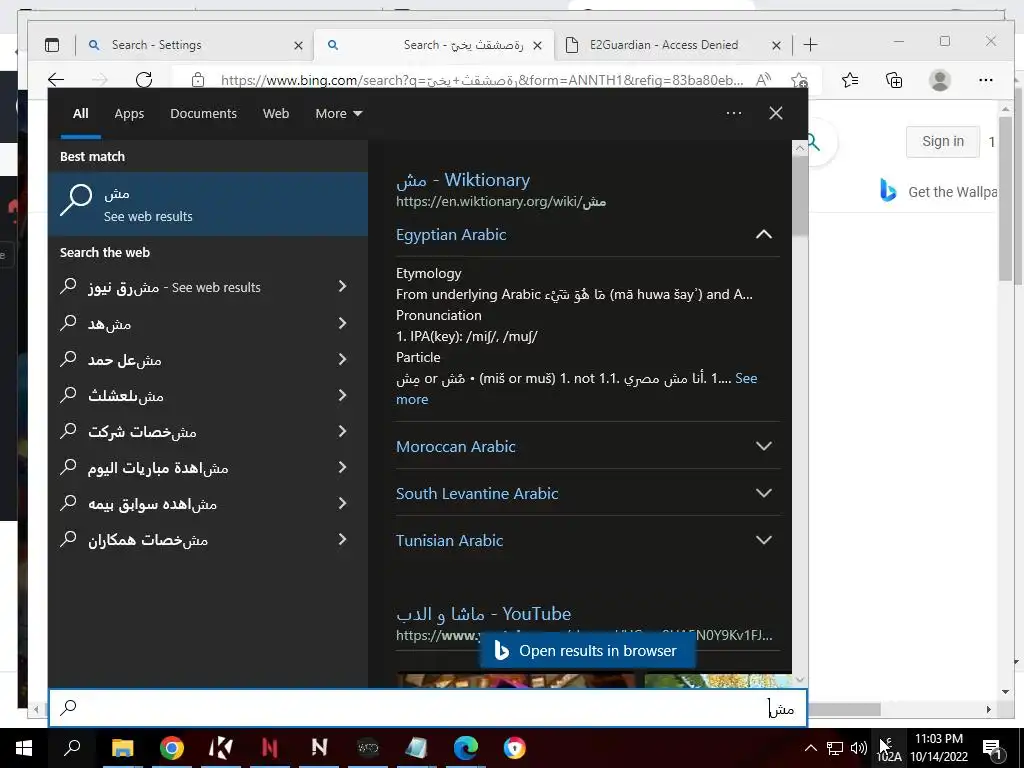The image size is (1024, 768).
Task: Select best match مش See web results
Action: pyautogui.click(x=208, y=204)
